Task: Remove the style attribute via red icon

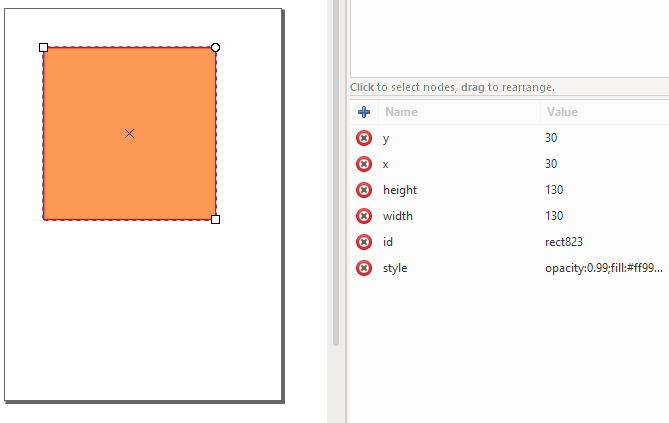Action: pyautogui.click(x=364, y=268)
